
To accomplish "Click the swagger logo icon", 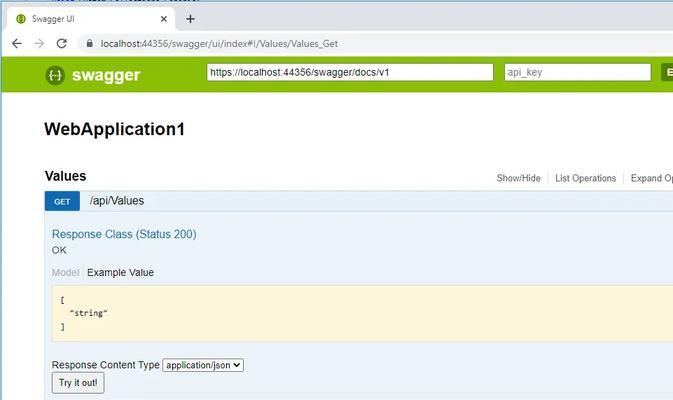I will (55, 75).
